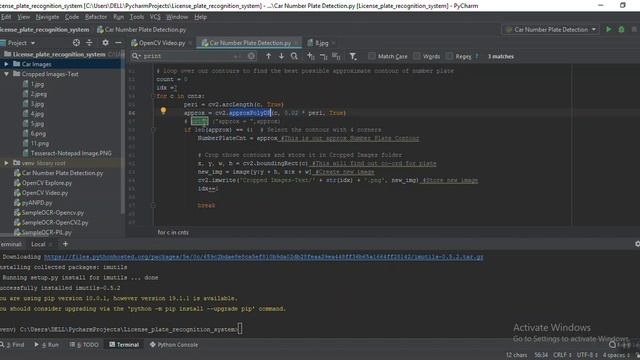Click the yellow intention lightbulb icon

[163, 111]
